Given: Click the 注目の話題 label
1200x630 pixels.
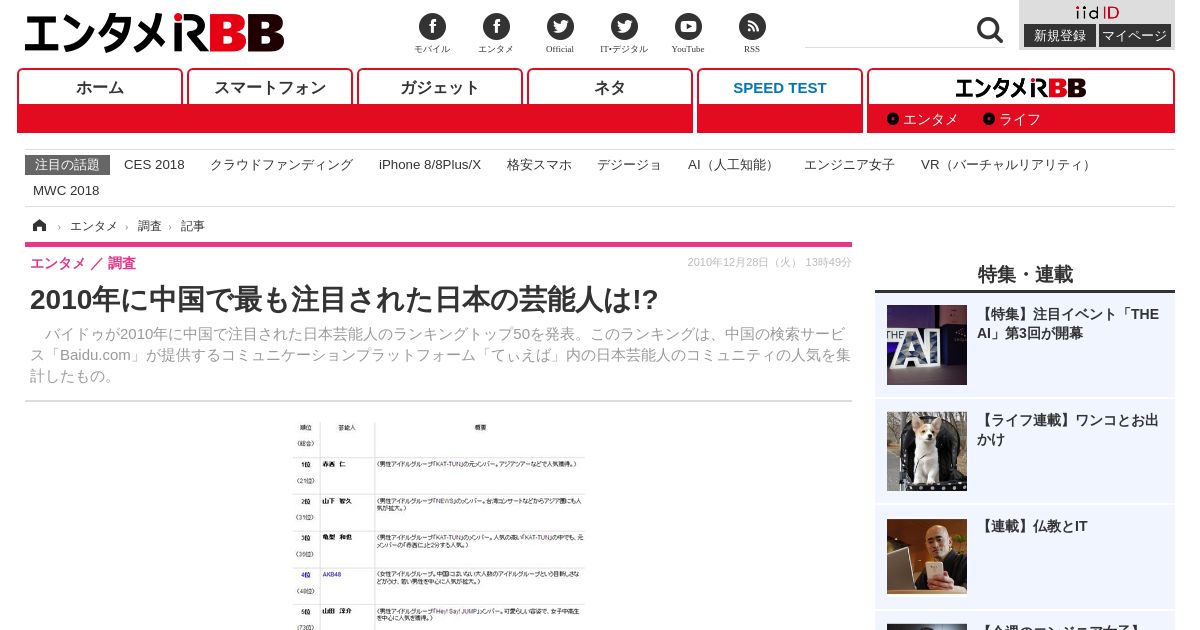Looking at the screenshot, I should (x=67, y=164).
